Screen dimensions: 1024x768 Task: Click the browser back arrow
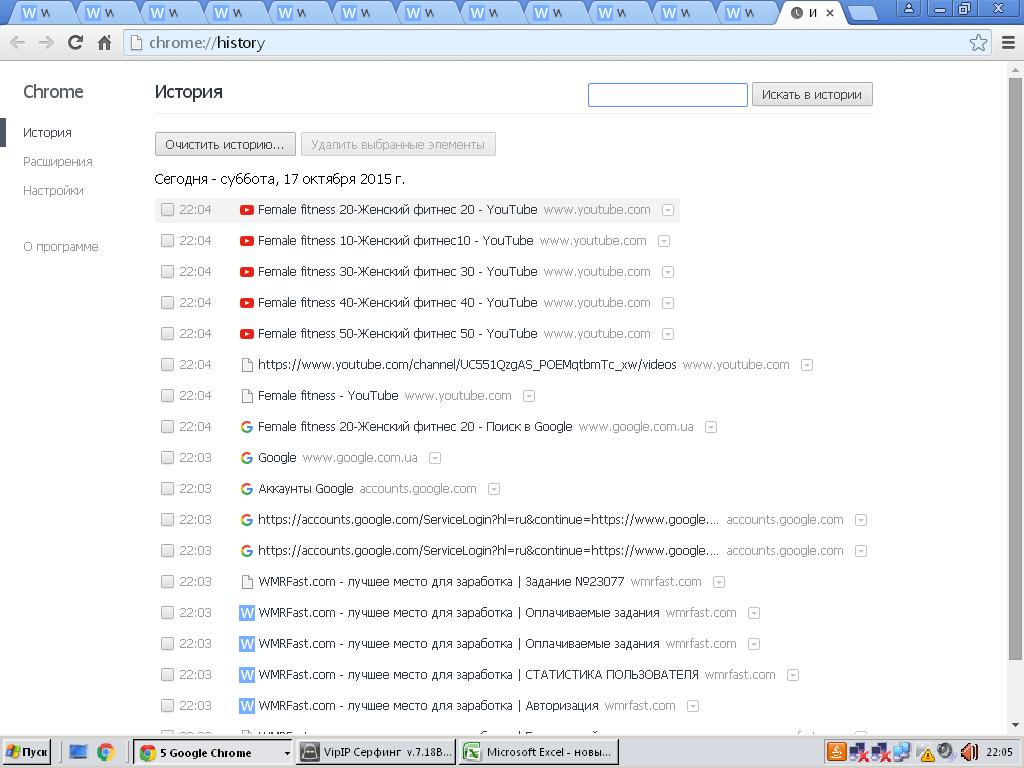pyautogui.click(x=18, y=43)
